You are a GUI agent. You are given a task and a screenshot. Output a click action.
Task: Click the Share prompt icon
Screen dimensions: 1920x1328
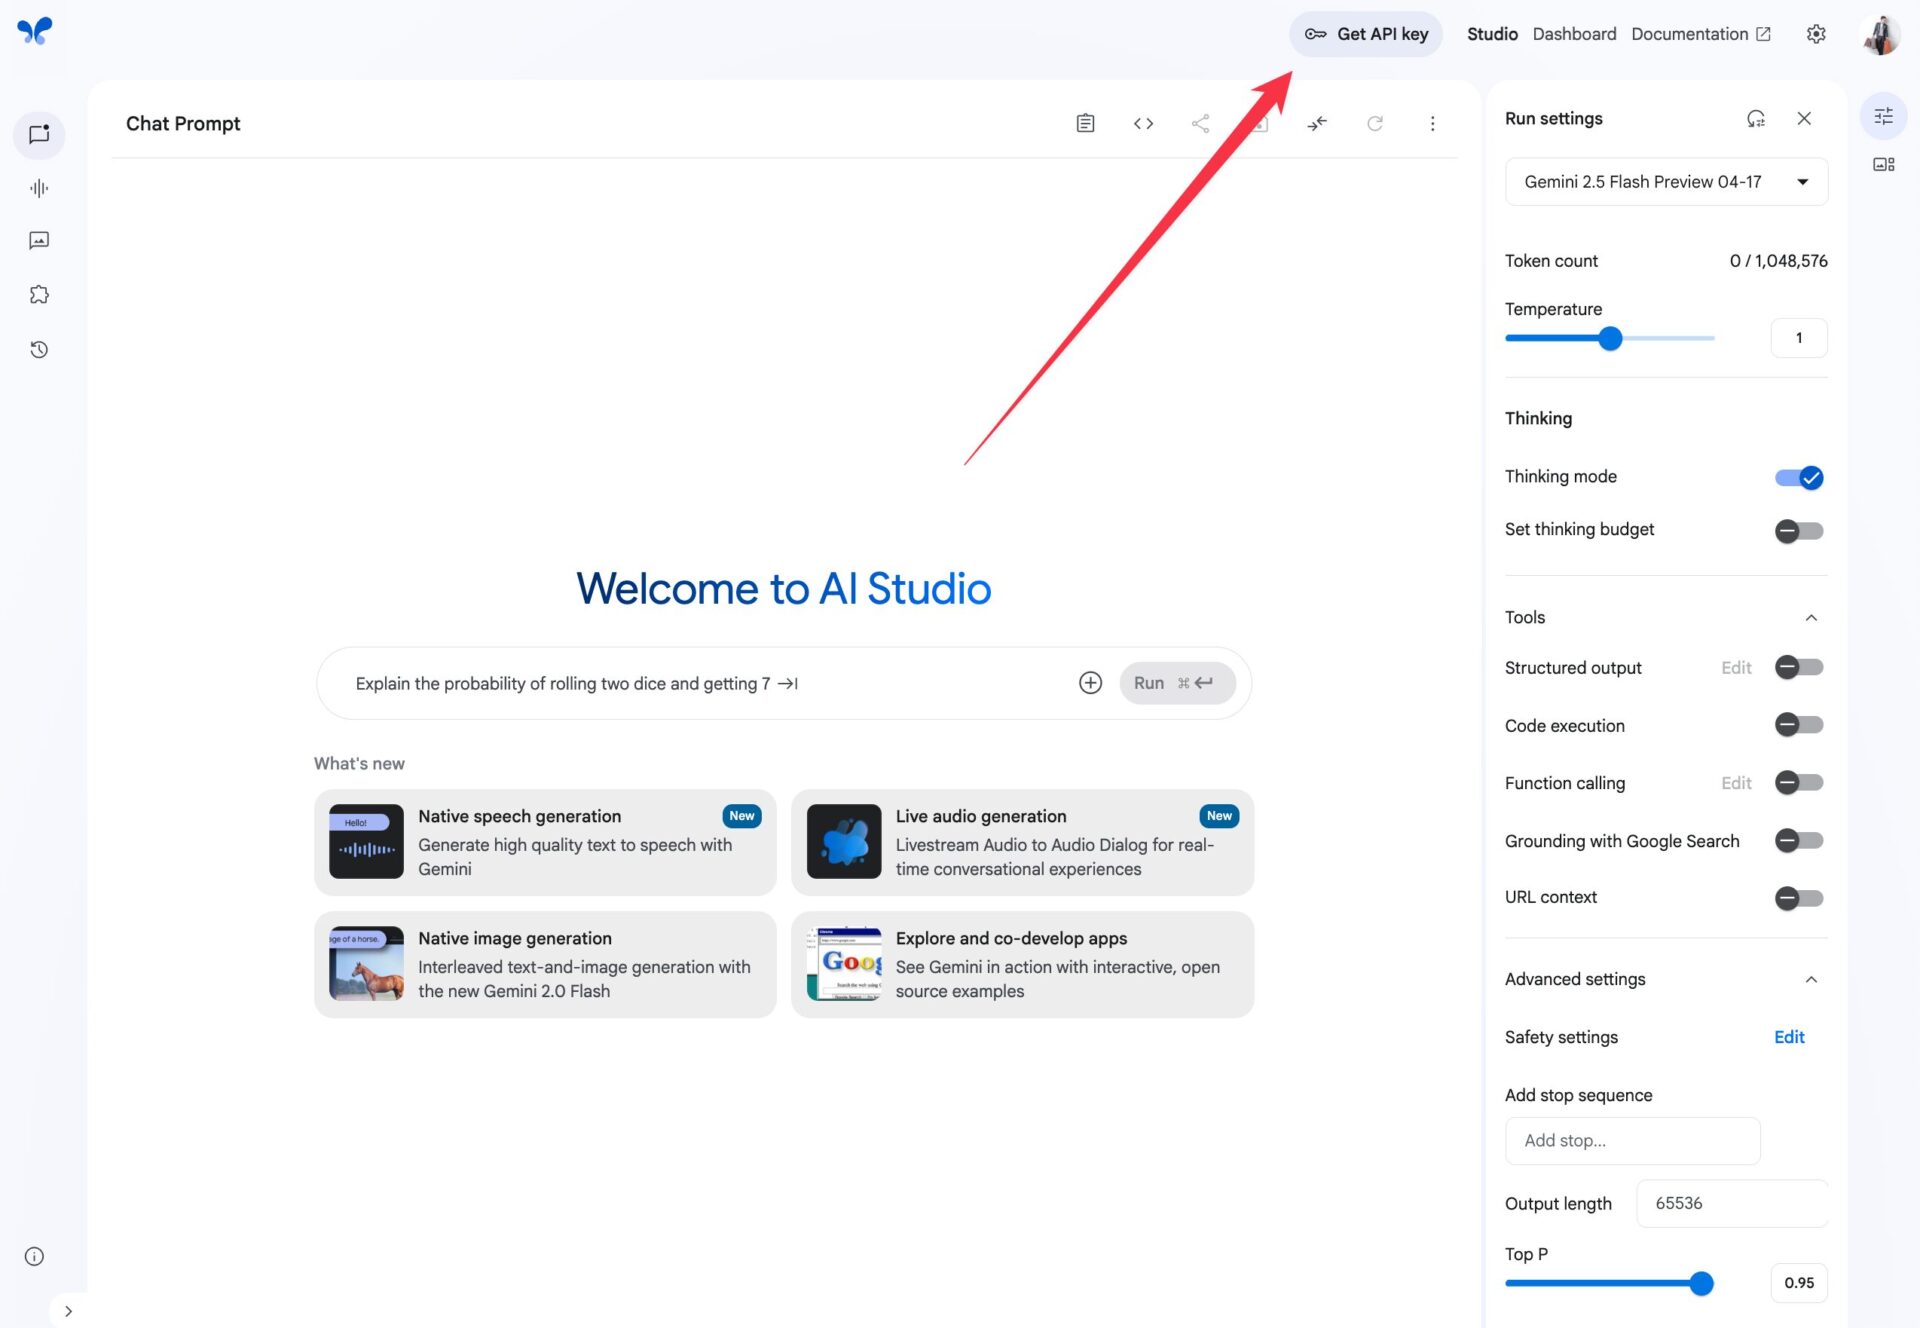(1201, 123)
